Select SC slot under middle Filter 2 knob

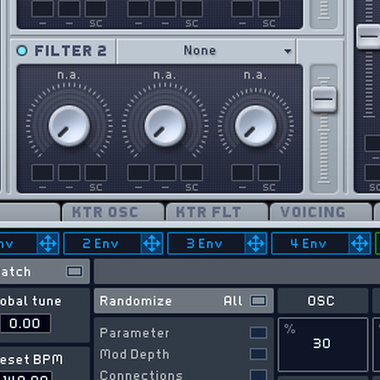point(192,173)
